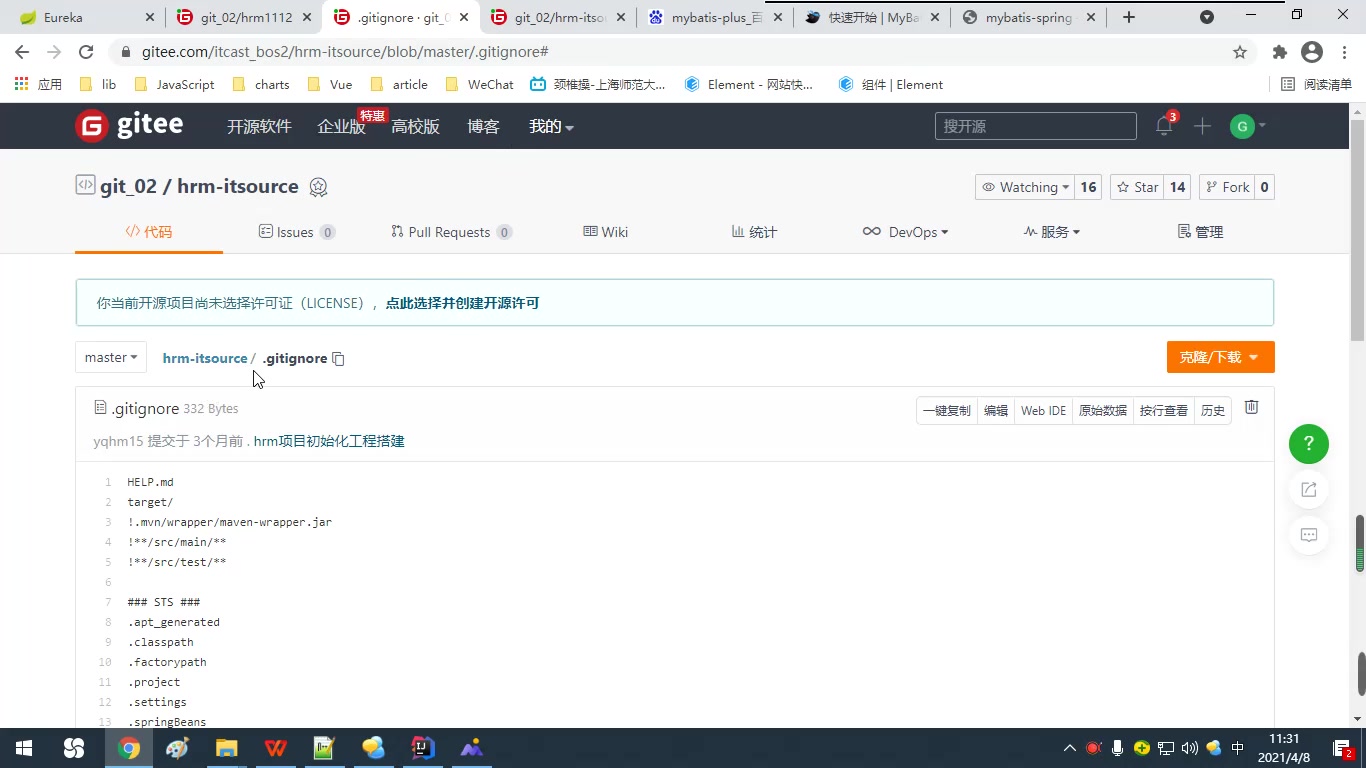Open volume control in system tray

click(1189, 748)
